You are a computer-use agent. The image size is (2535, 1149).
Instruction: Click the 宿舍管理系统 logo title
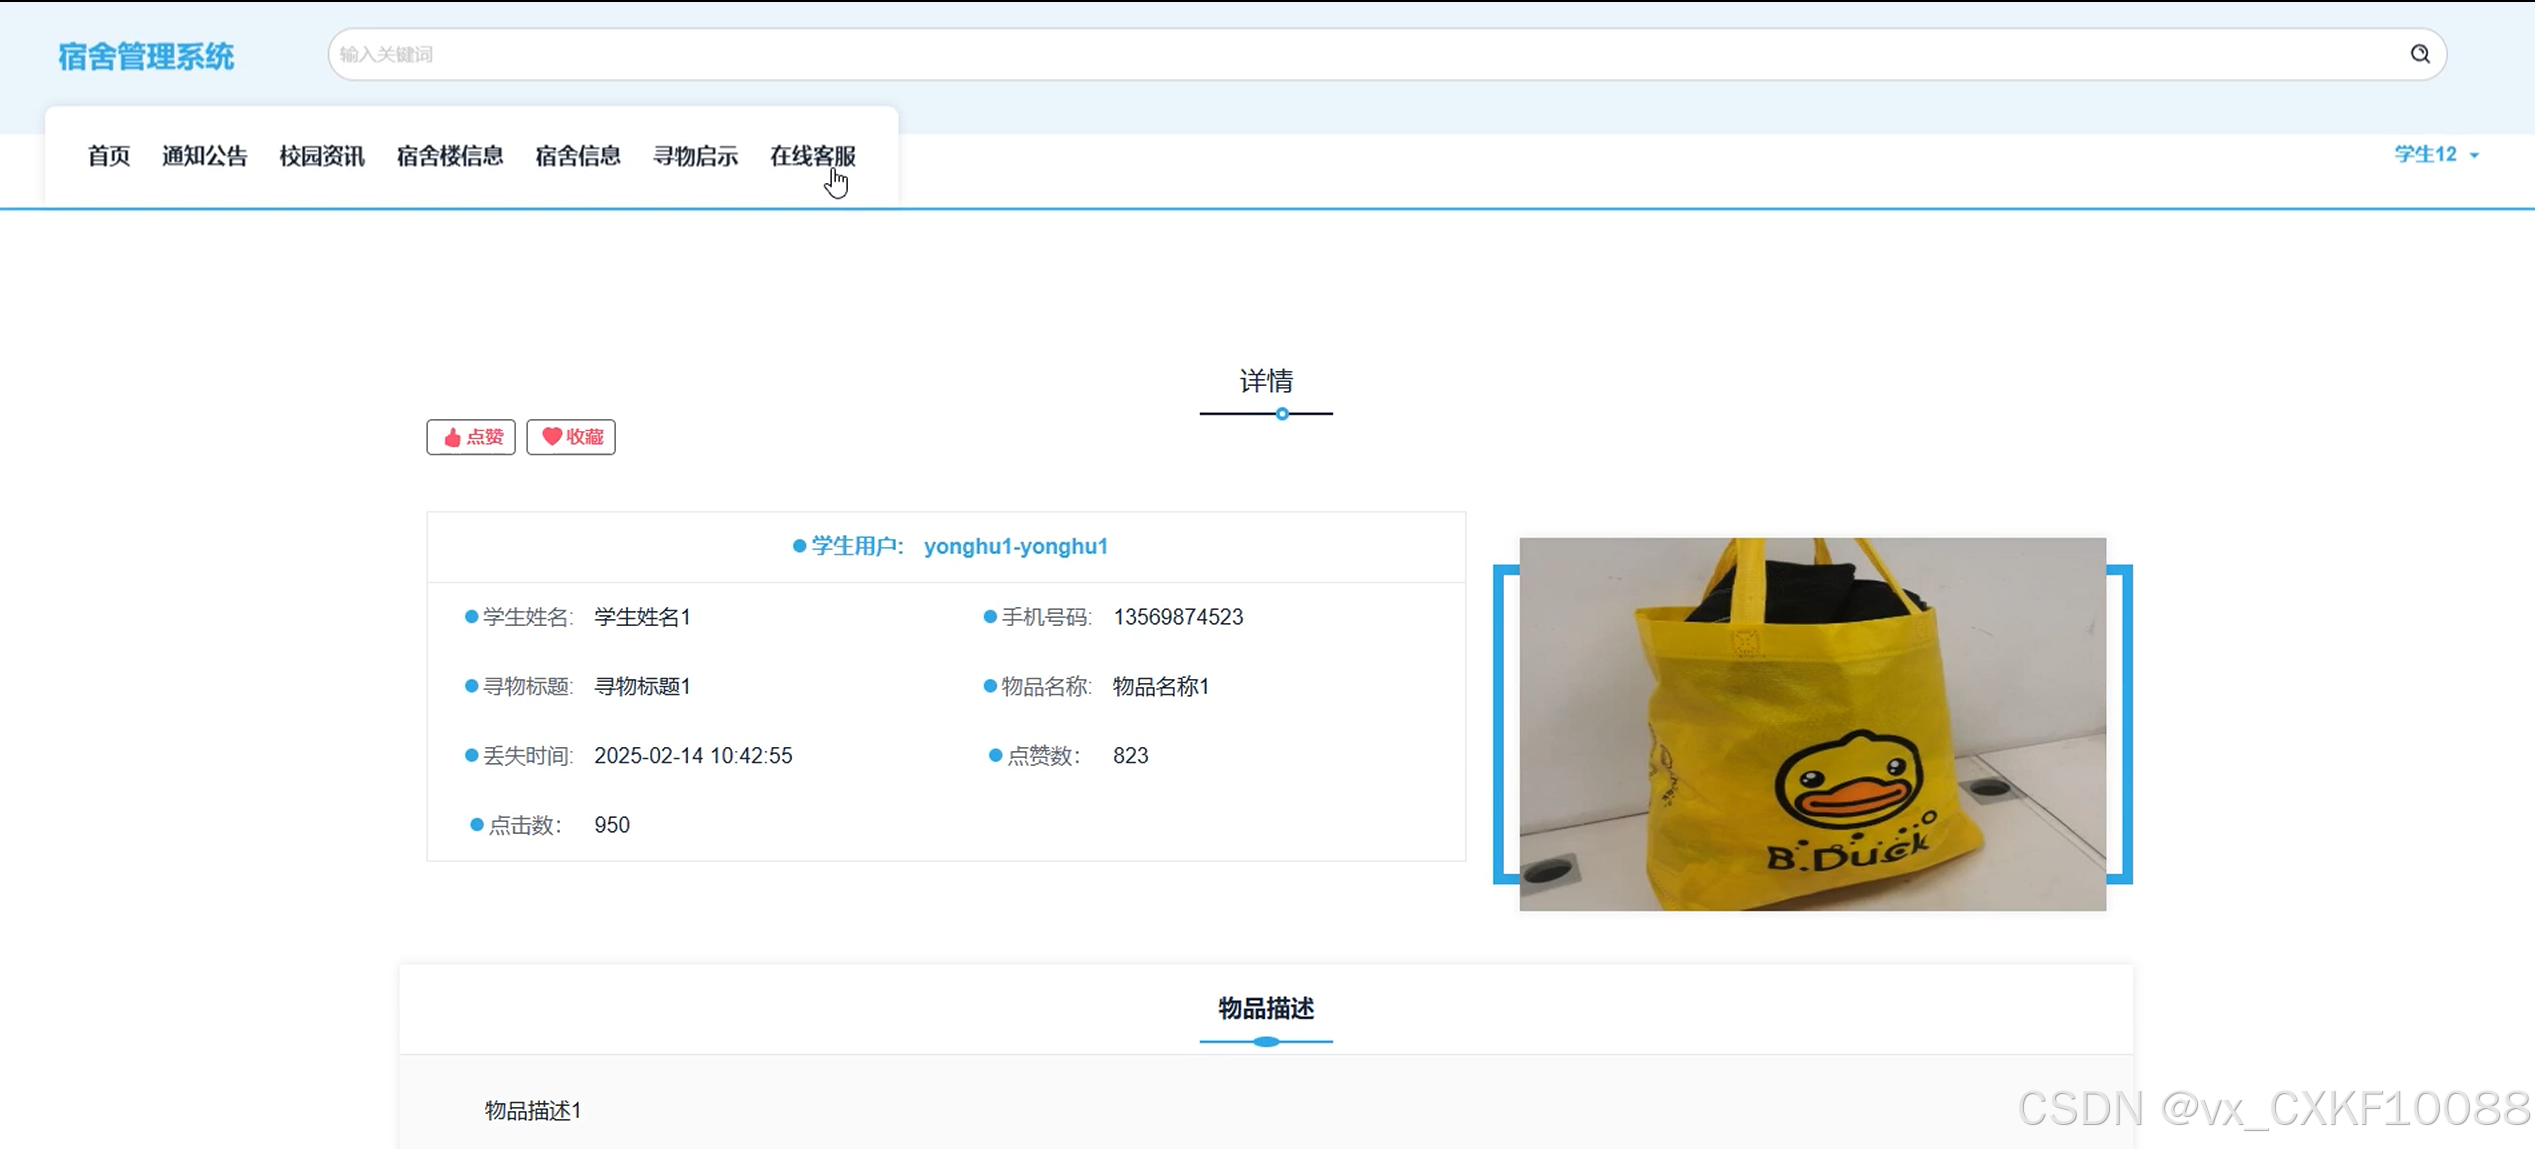tap(146, 57)
